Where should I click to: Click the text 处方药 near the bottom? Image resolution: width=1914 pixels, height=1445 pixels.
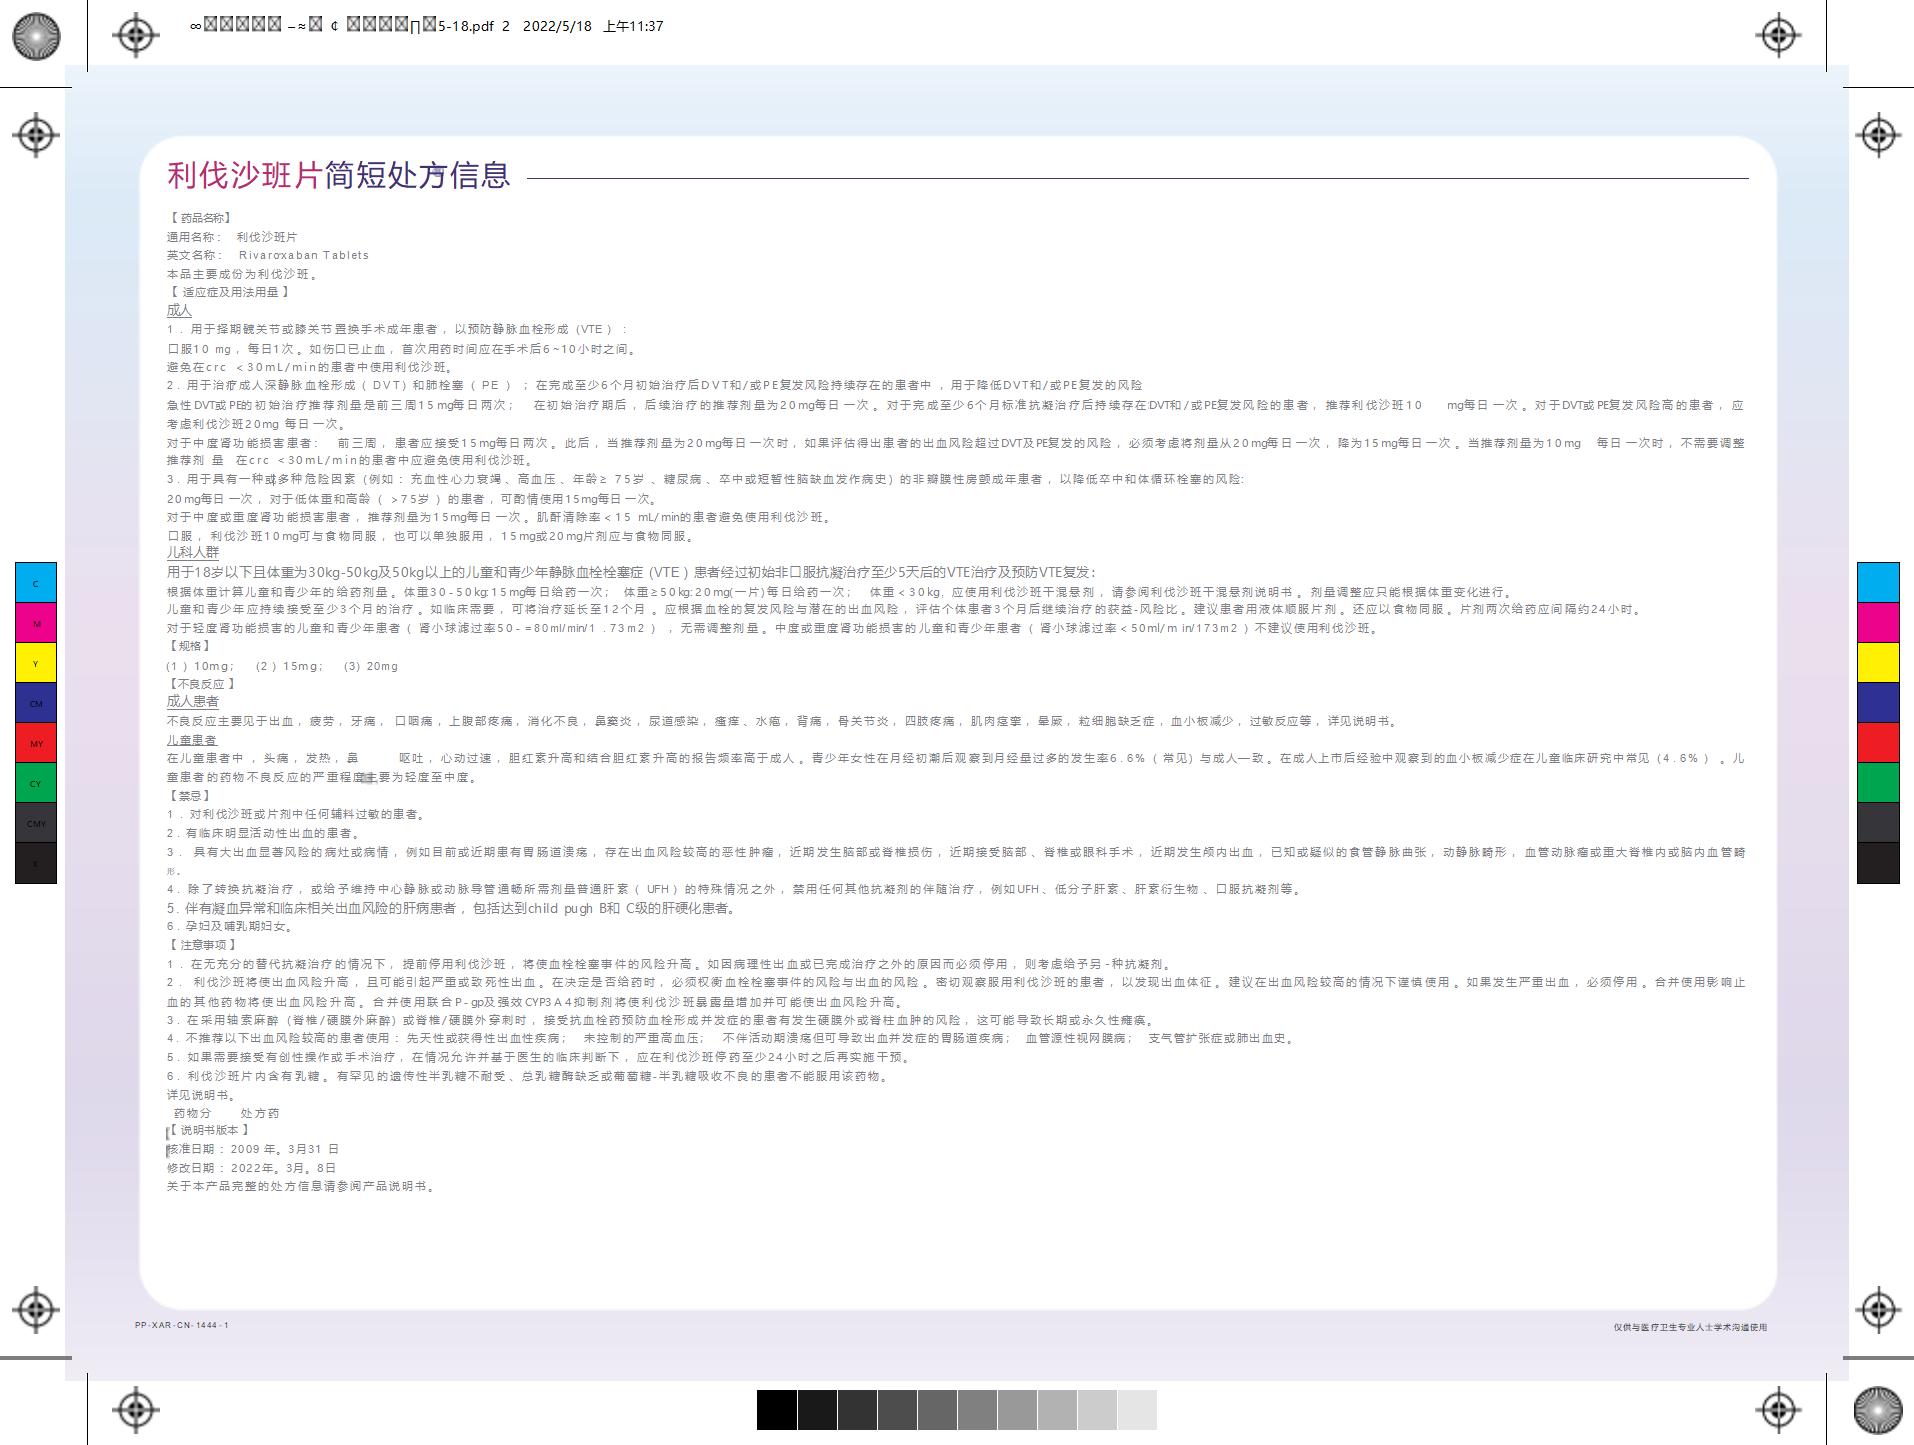click(x=260, y=1113)
